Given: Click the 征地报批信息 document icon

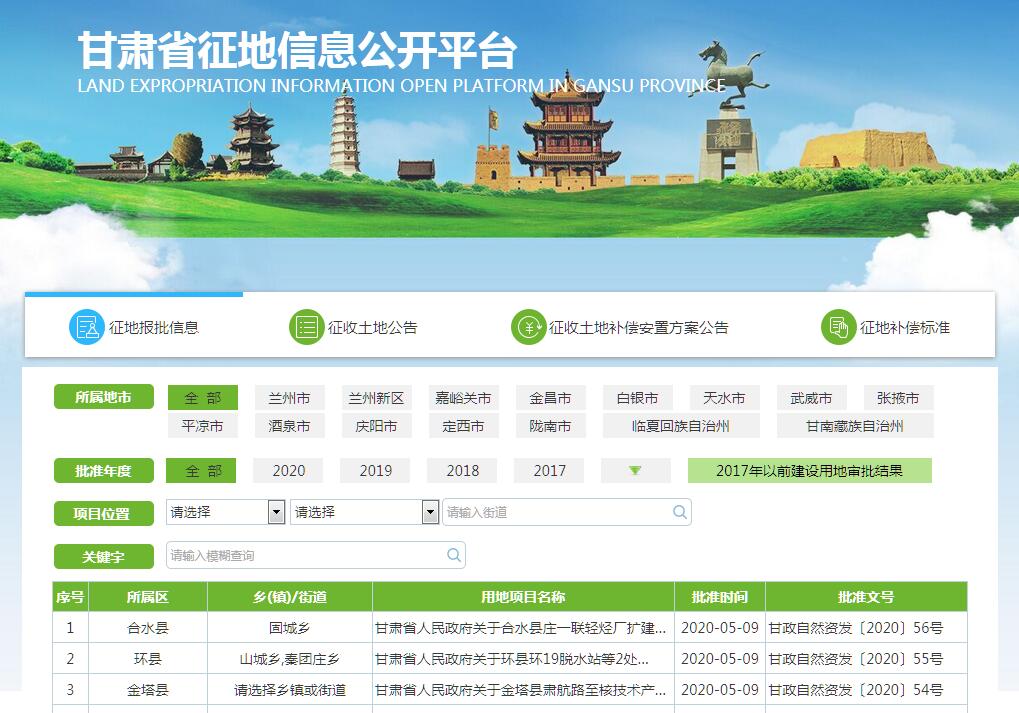Looking at the screenshot, I should click(x=86, y=327).
